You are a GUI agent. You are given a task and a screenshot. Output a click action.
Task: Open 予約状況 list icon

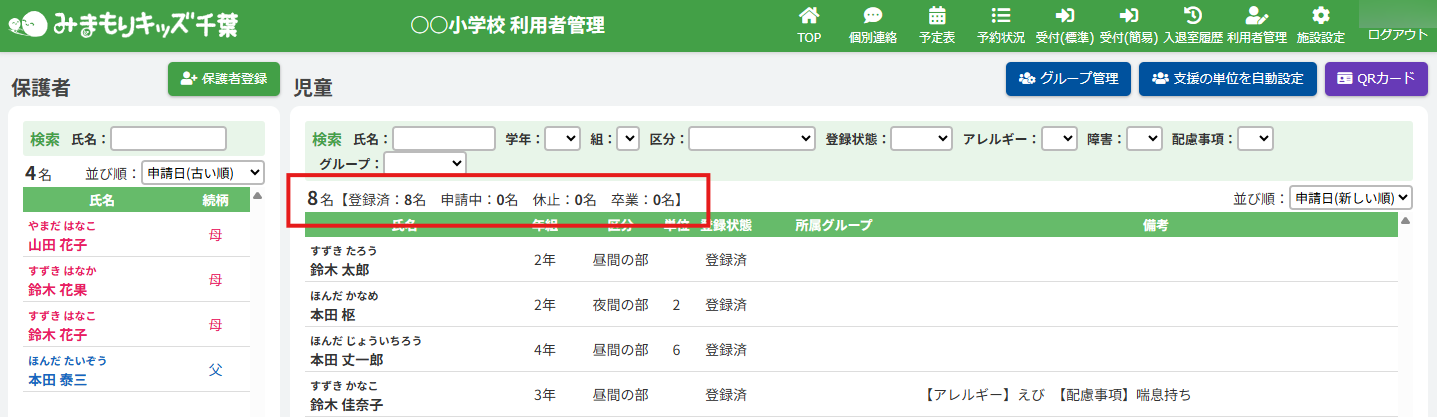[1000, 16]
